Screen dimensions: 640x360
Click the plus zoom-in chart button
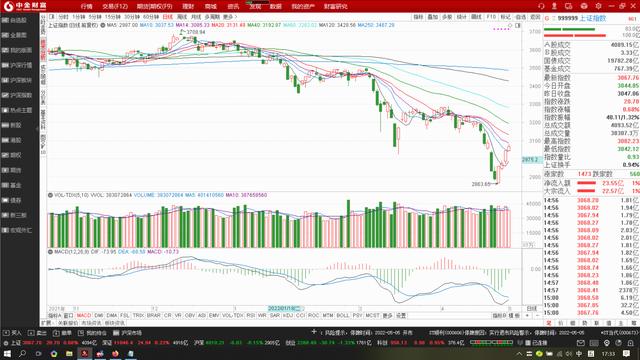pos(527,316)
